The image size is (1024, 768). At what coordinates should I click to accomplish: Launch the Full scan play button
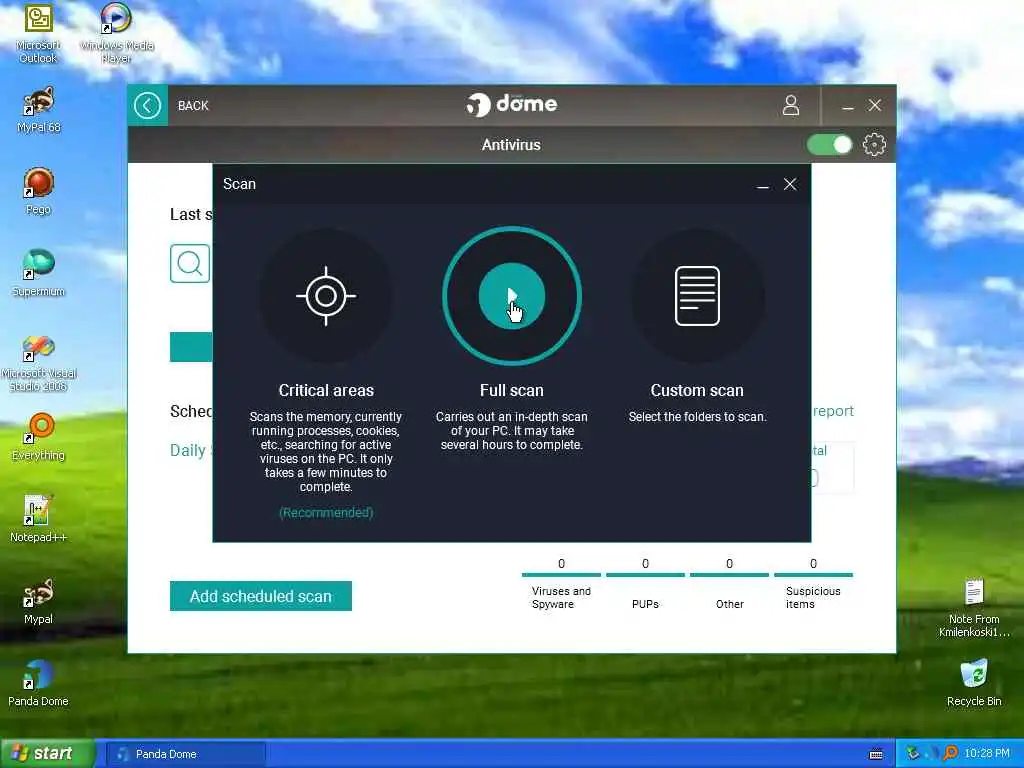coord(512,296)
